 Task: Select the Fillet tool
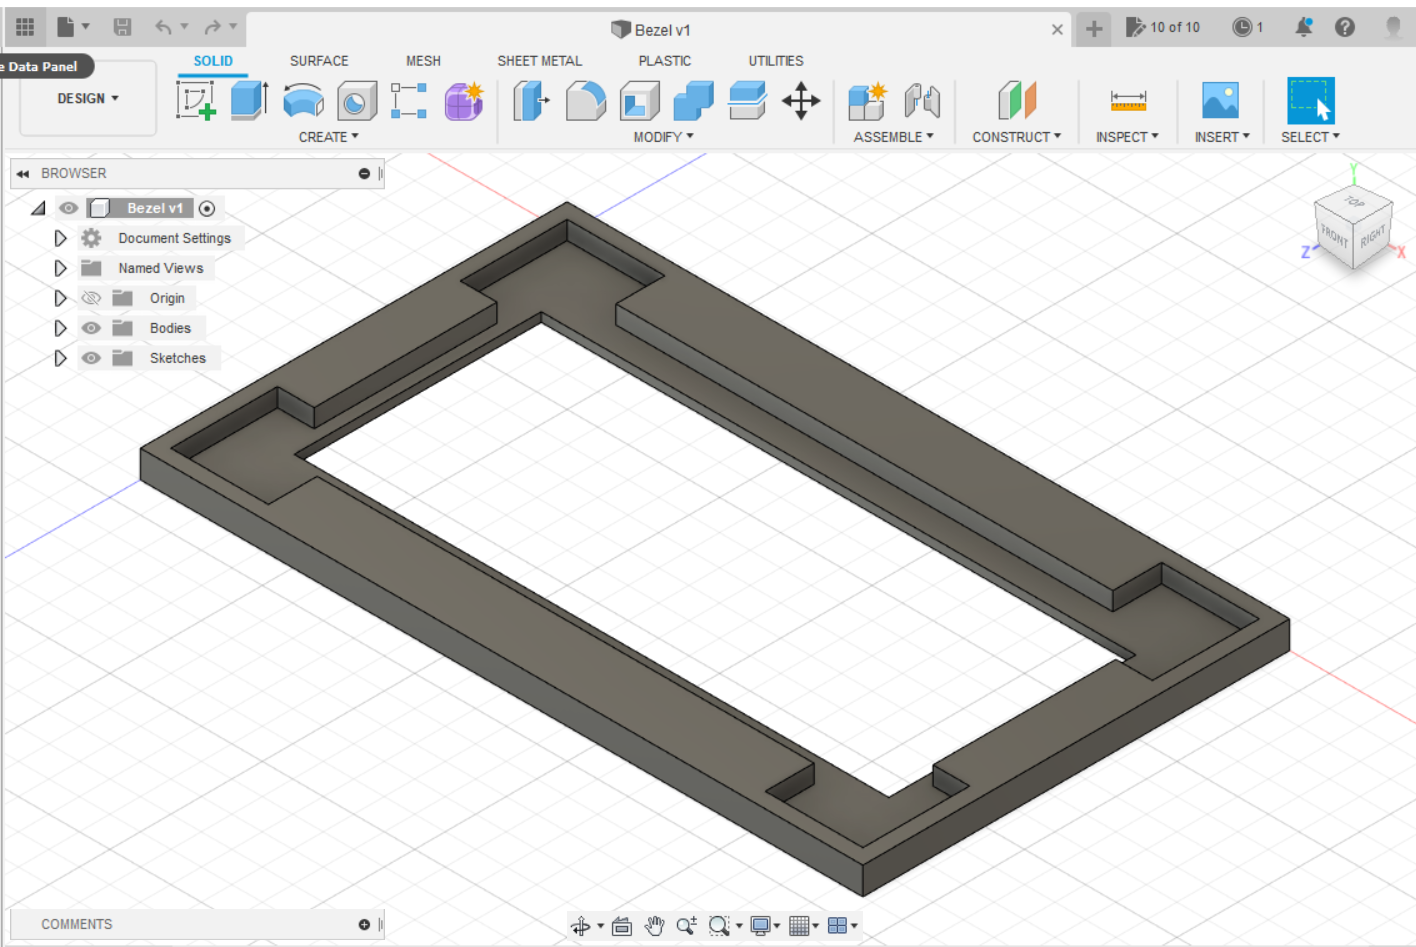(586, 101)
